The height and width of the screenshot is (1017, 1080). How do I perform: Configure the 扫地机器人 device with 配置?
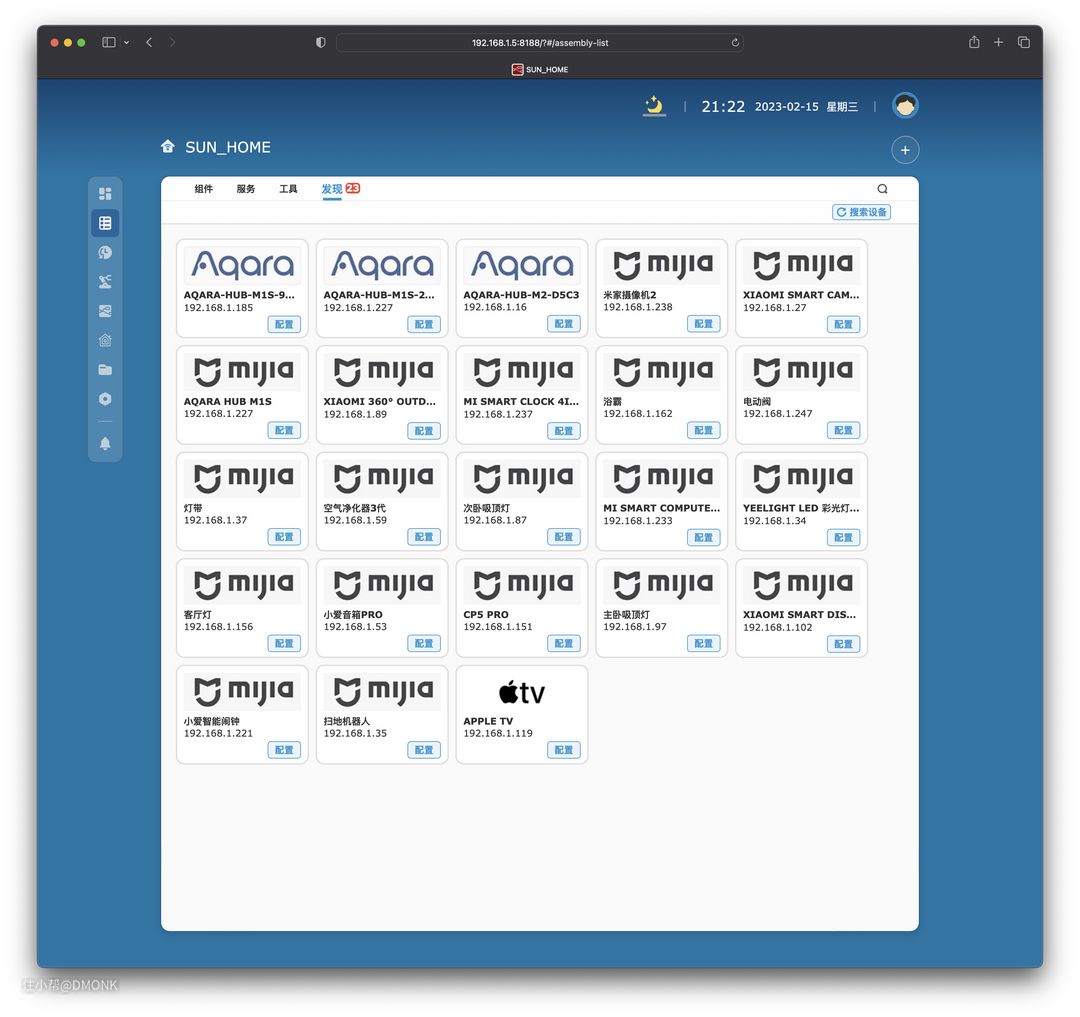[424, 750]
